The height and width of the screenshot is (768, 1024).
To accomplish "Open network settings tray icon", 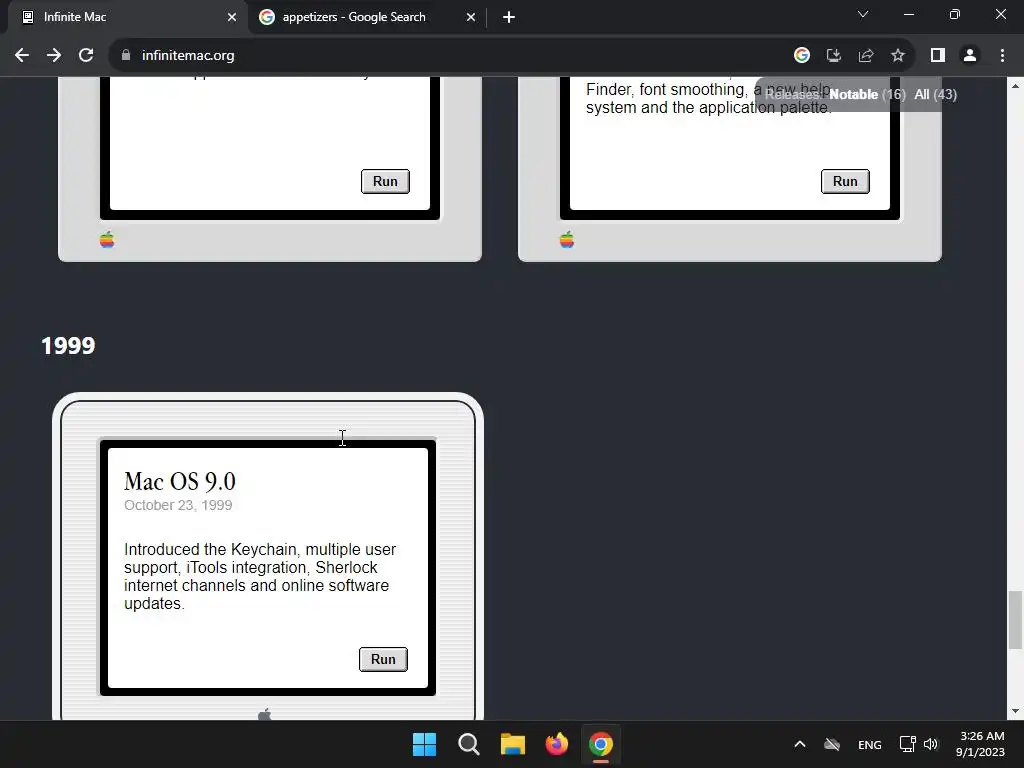I will tap(907, 744).
